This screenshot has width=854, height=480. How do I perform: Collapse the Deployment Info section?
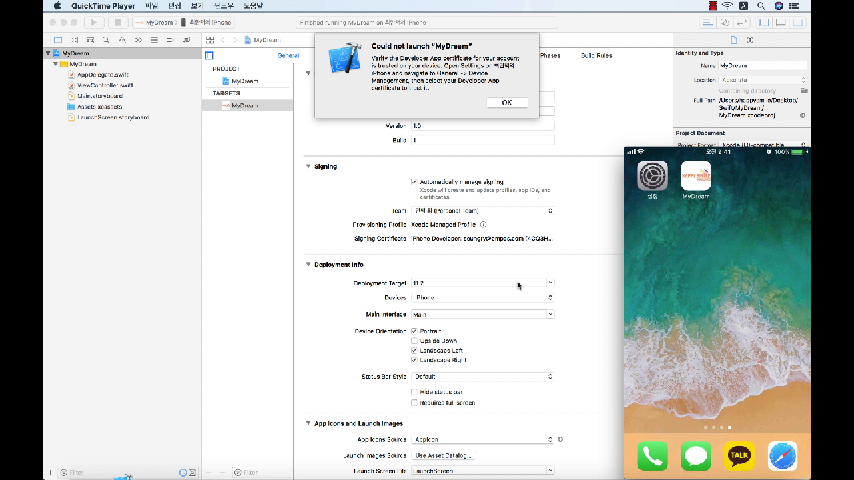(x=308, y=264)
